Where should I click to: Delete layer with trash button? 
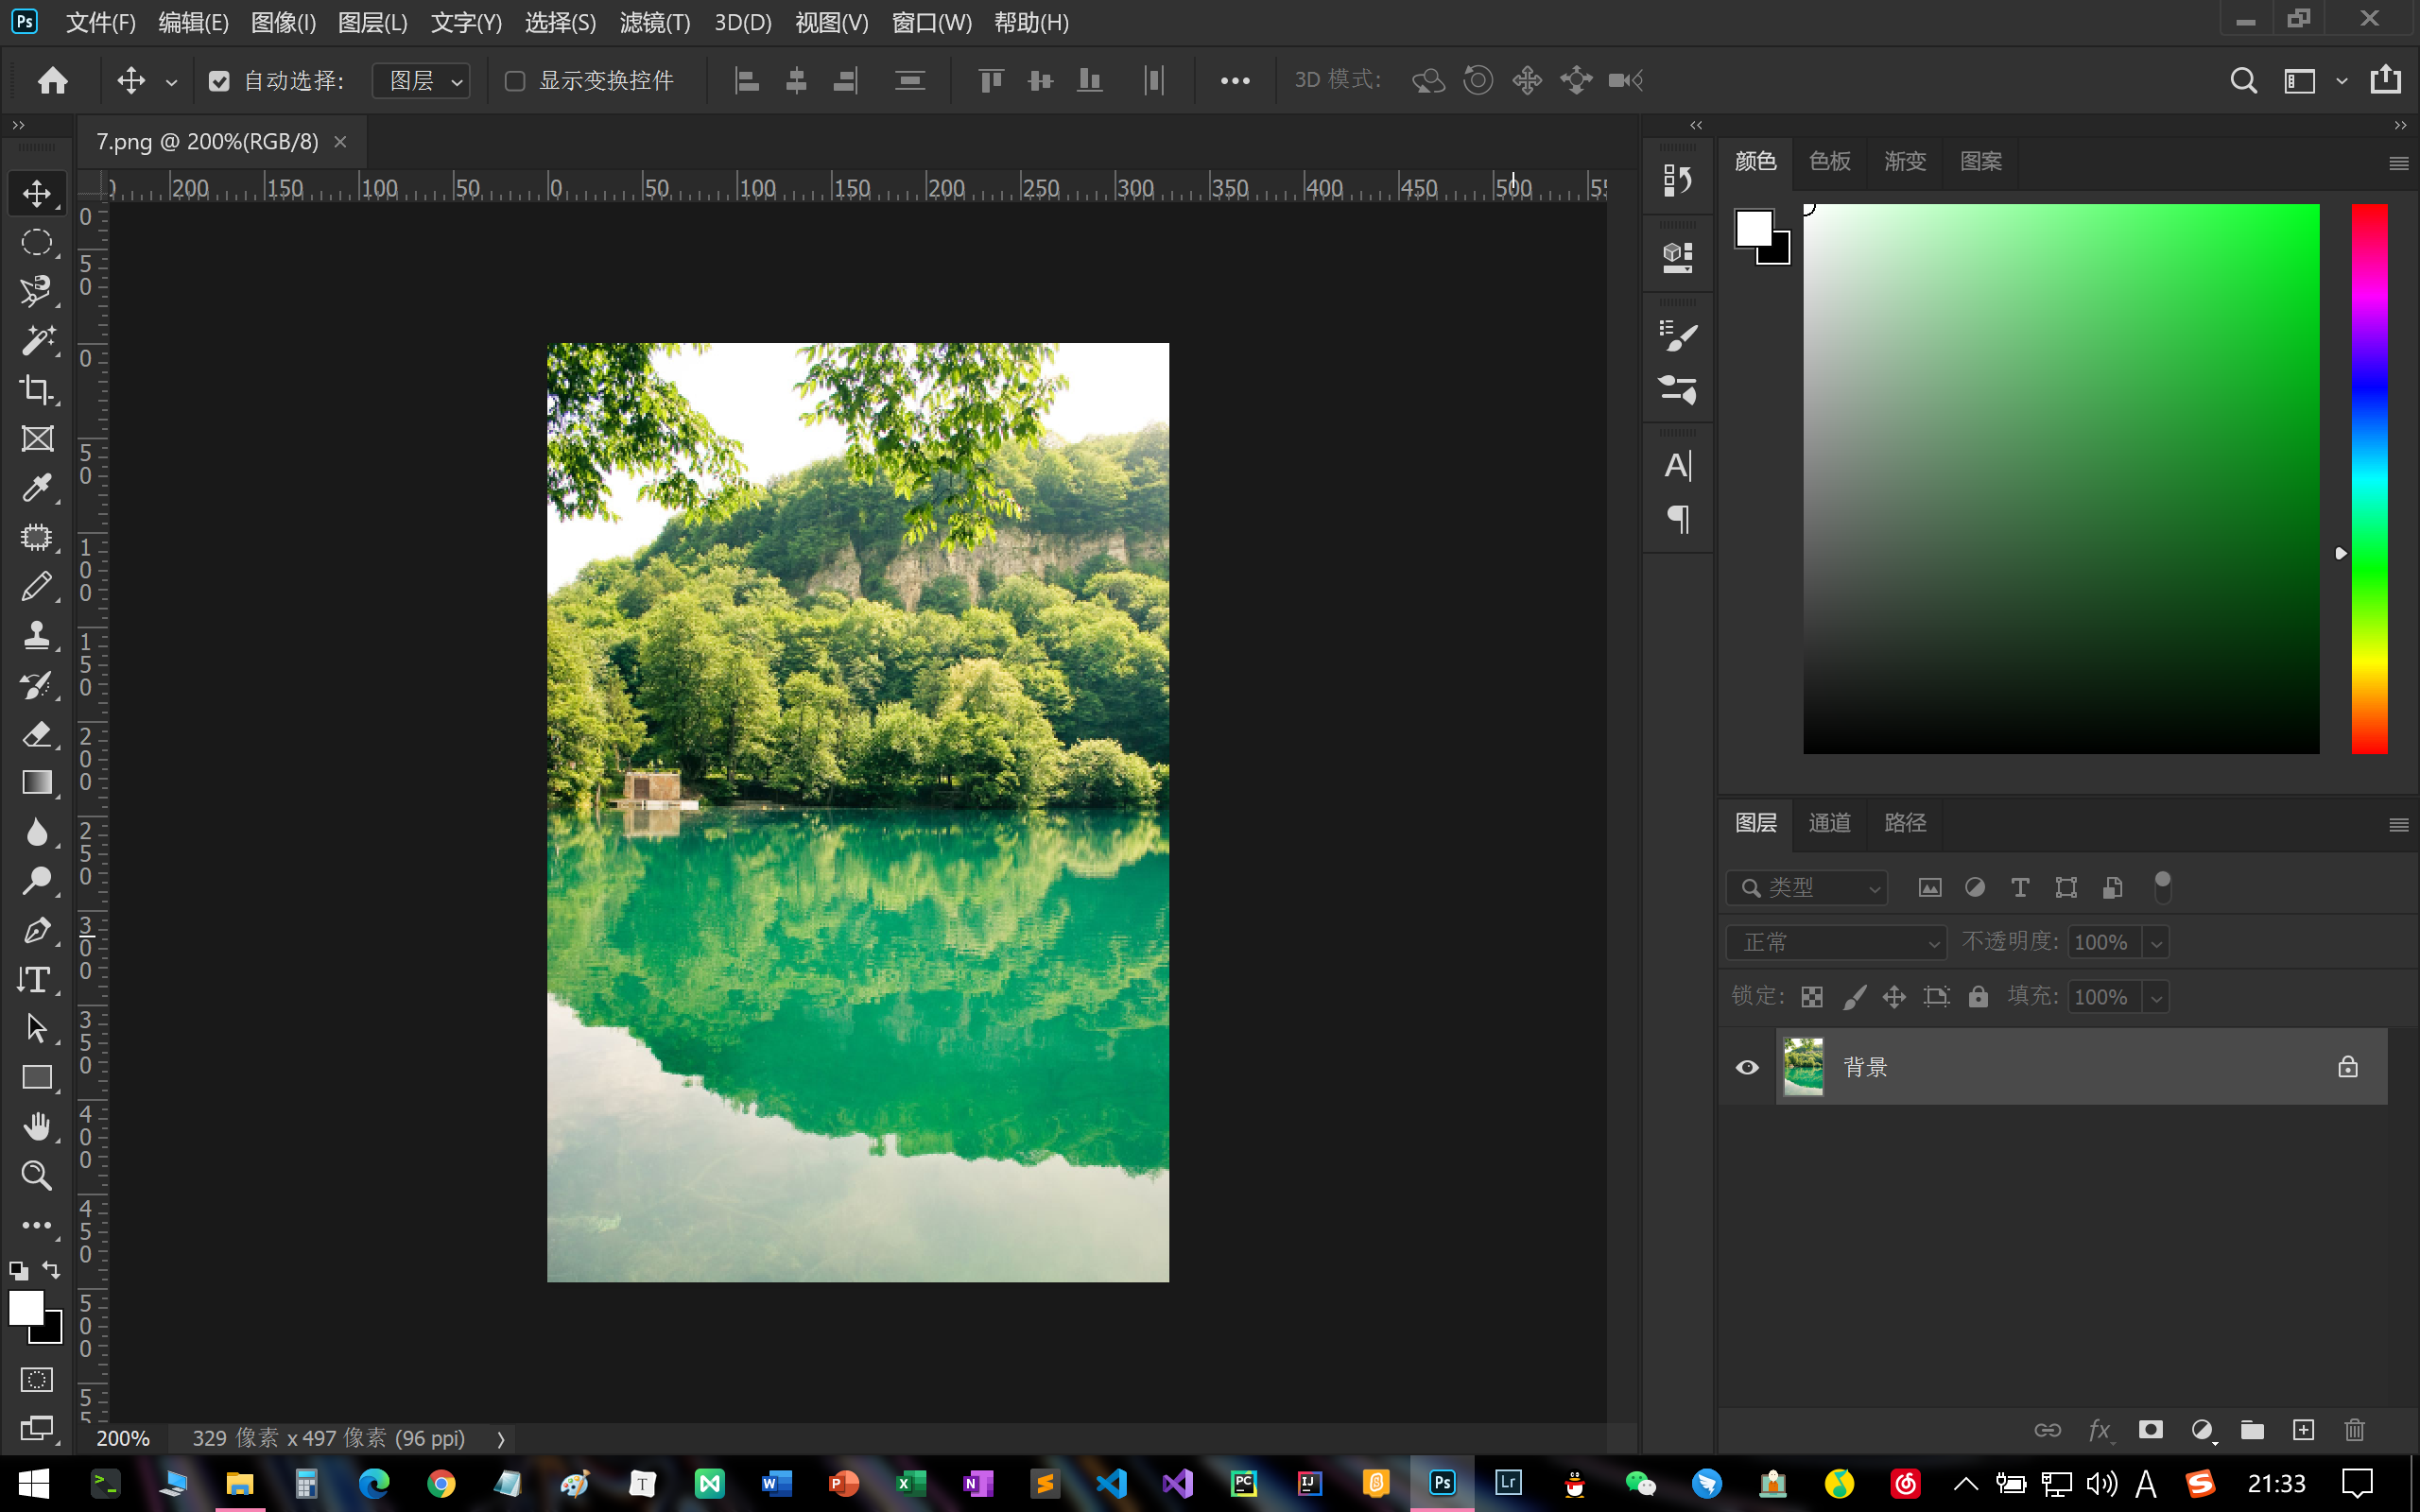2354,1430
